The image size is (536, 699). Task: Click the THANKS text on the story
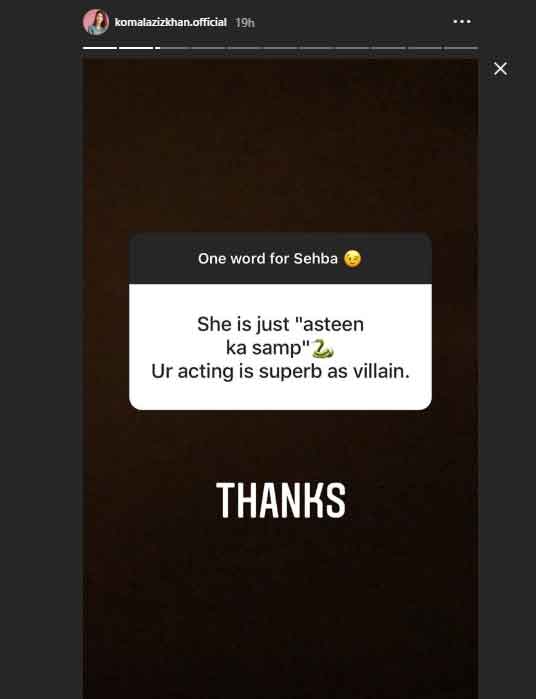pos(281,500)
